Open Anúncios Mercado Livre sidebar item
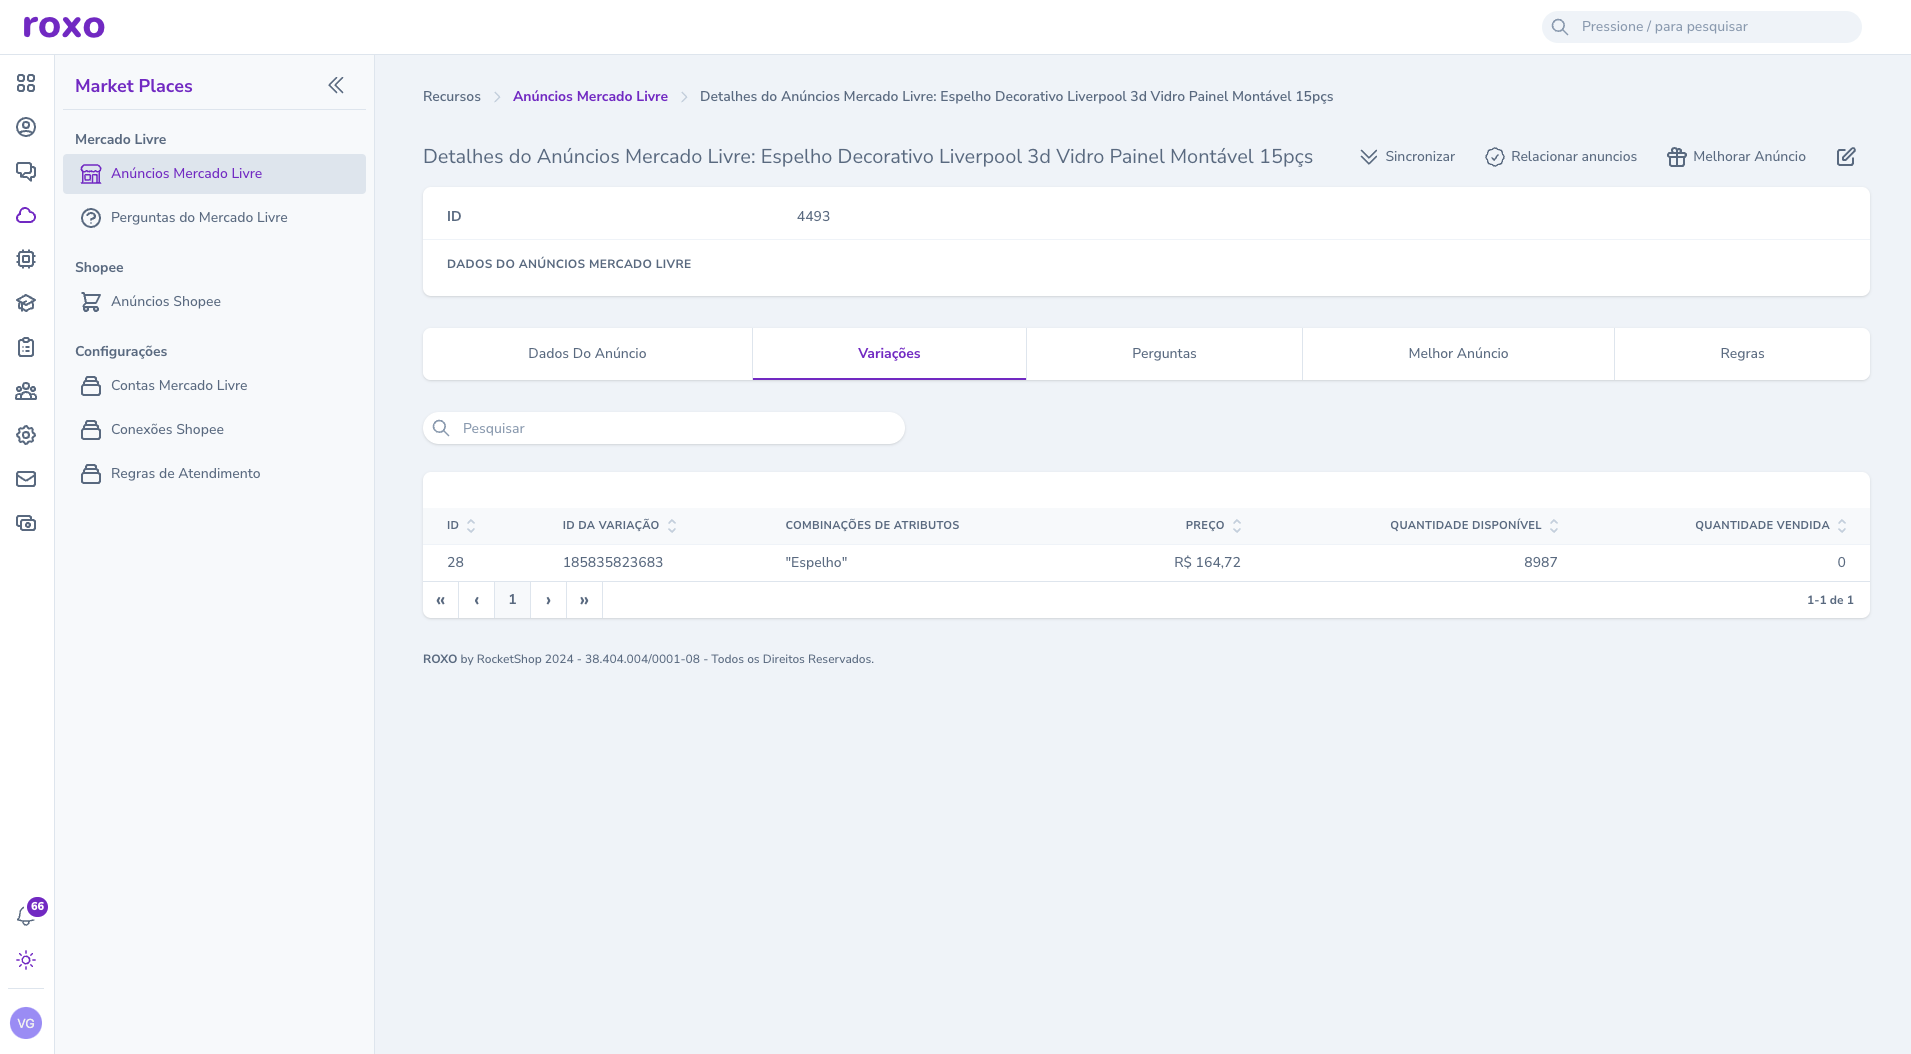The height and width of the screenshot is (1054, 1911). pos(214,173)
